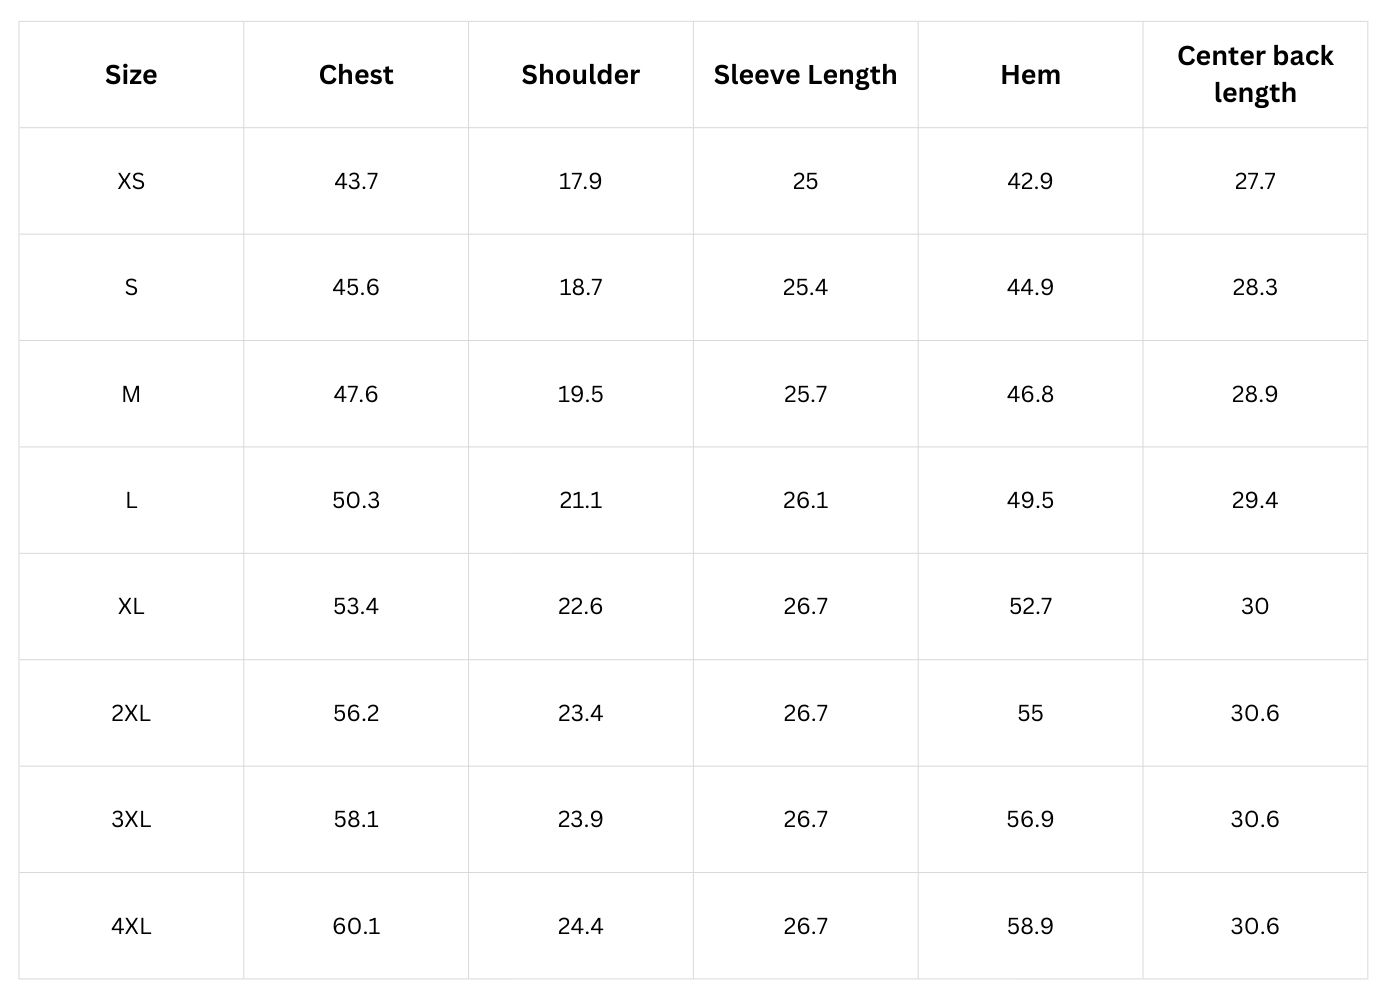Screen dimensions: 1400x1000
Task: Click center back length 27.7 for XS
Action: [x=1255, y=181]
